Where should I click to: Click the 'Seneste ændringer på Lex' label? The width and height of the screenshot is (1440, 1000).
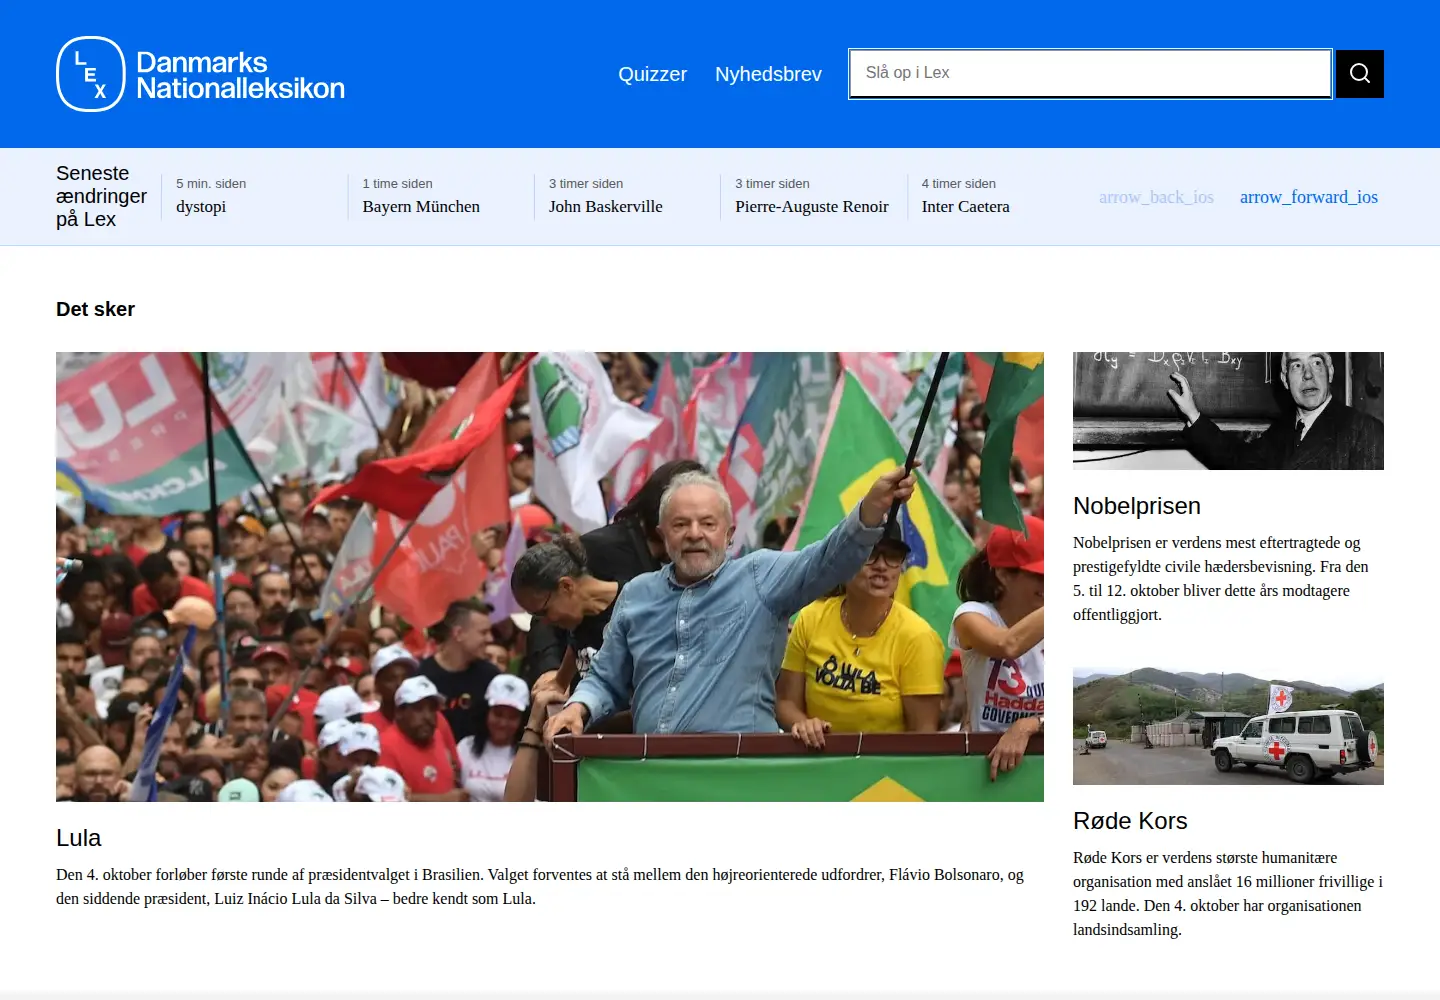pyautogui.click(x=101, y=196)
